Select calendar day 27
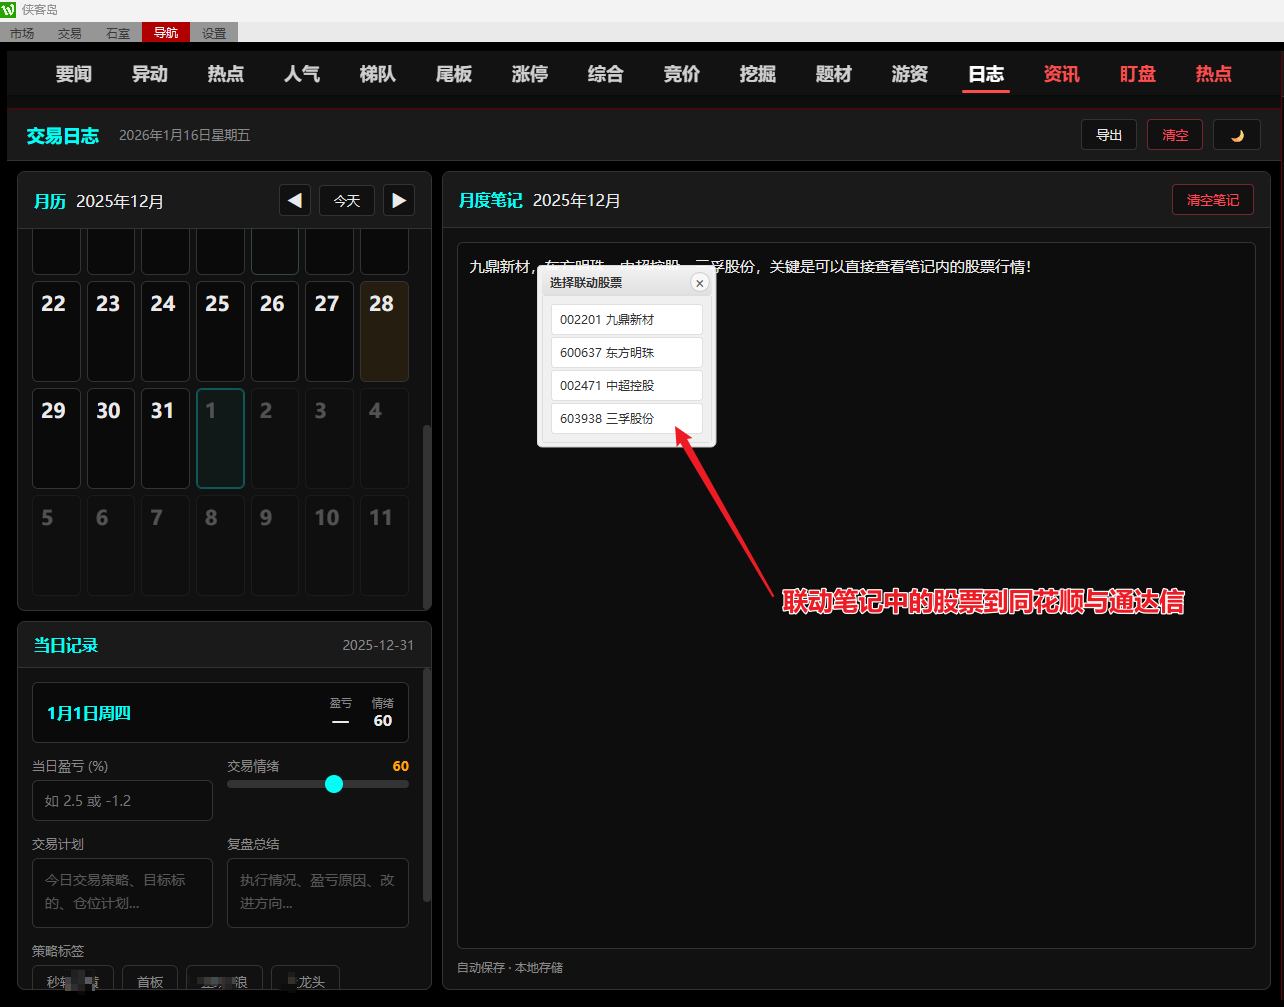The width and height of the screenshot is (1284, 1007). tap(329, 331)
